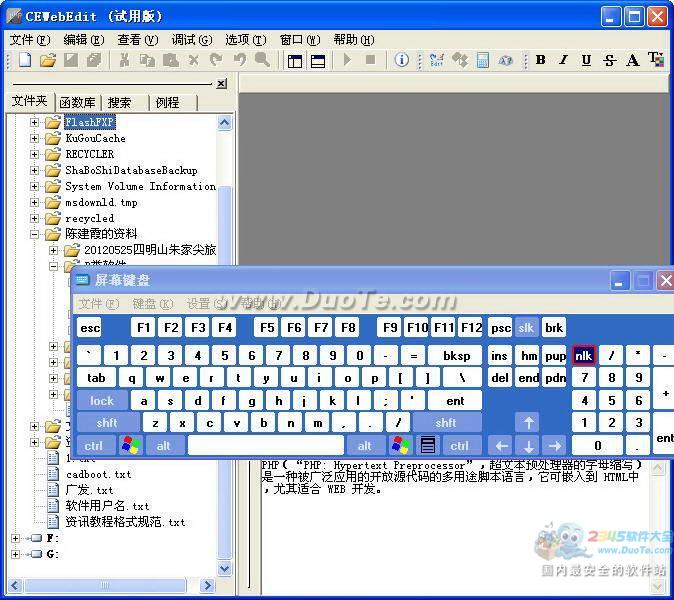Click the side panel layout icon
The height and width of the screenshot is (600, 674).
[x=295, y=61]
